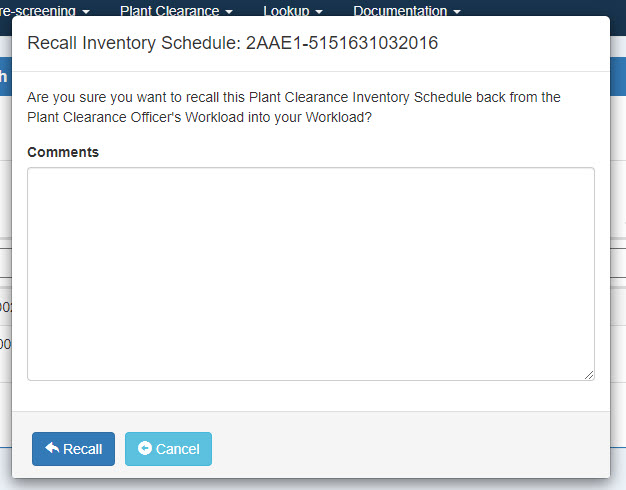Click the Comments field label

pyautogui.click(x=63, y=152)
